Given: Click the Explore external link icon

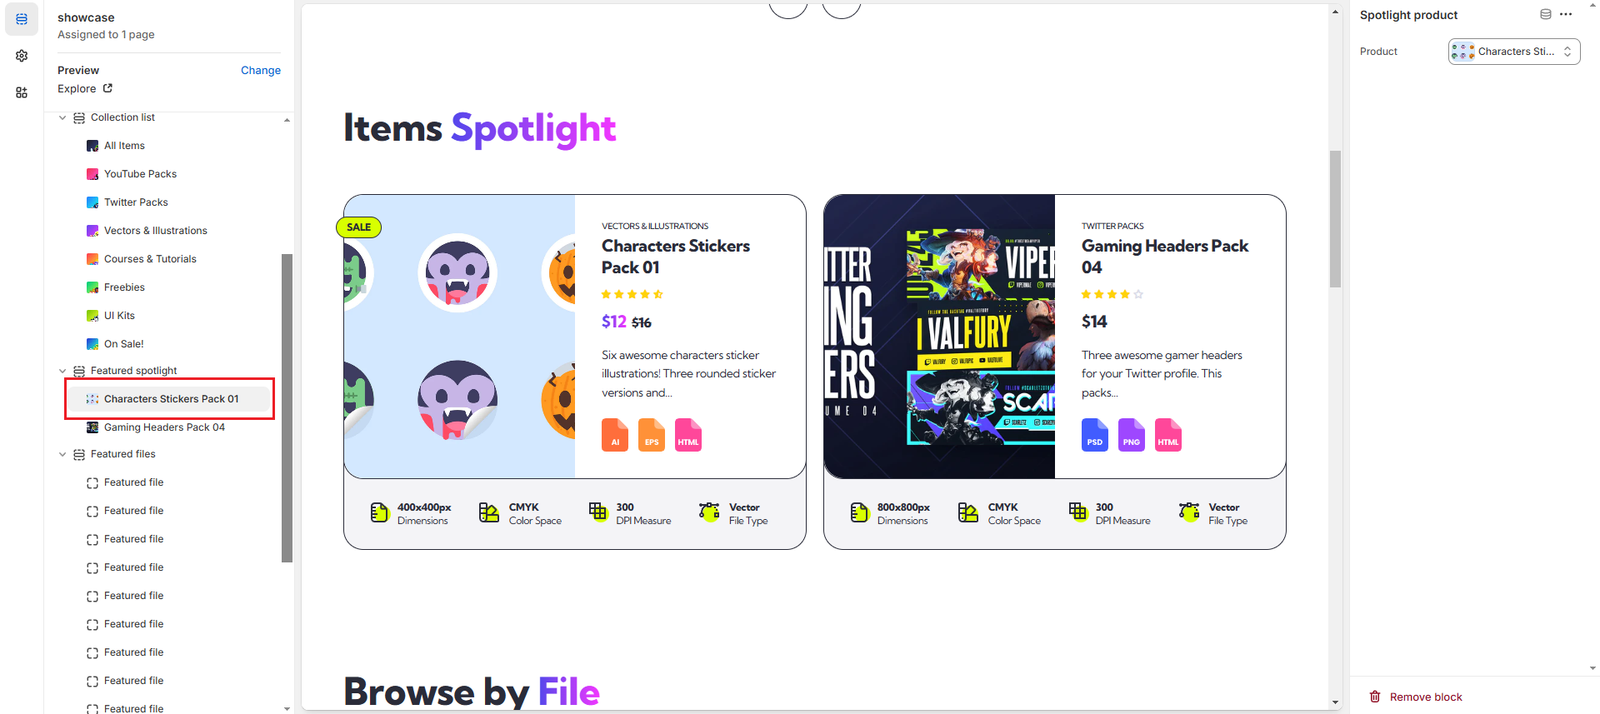Looking at the screenshot, I should tap(108, 88).
